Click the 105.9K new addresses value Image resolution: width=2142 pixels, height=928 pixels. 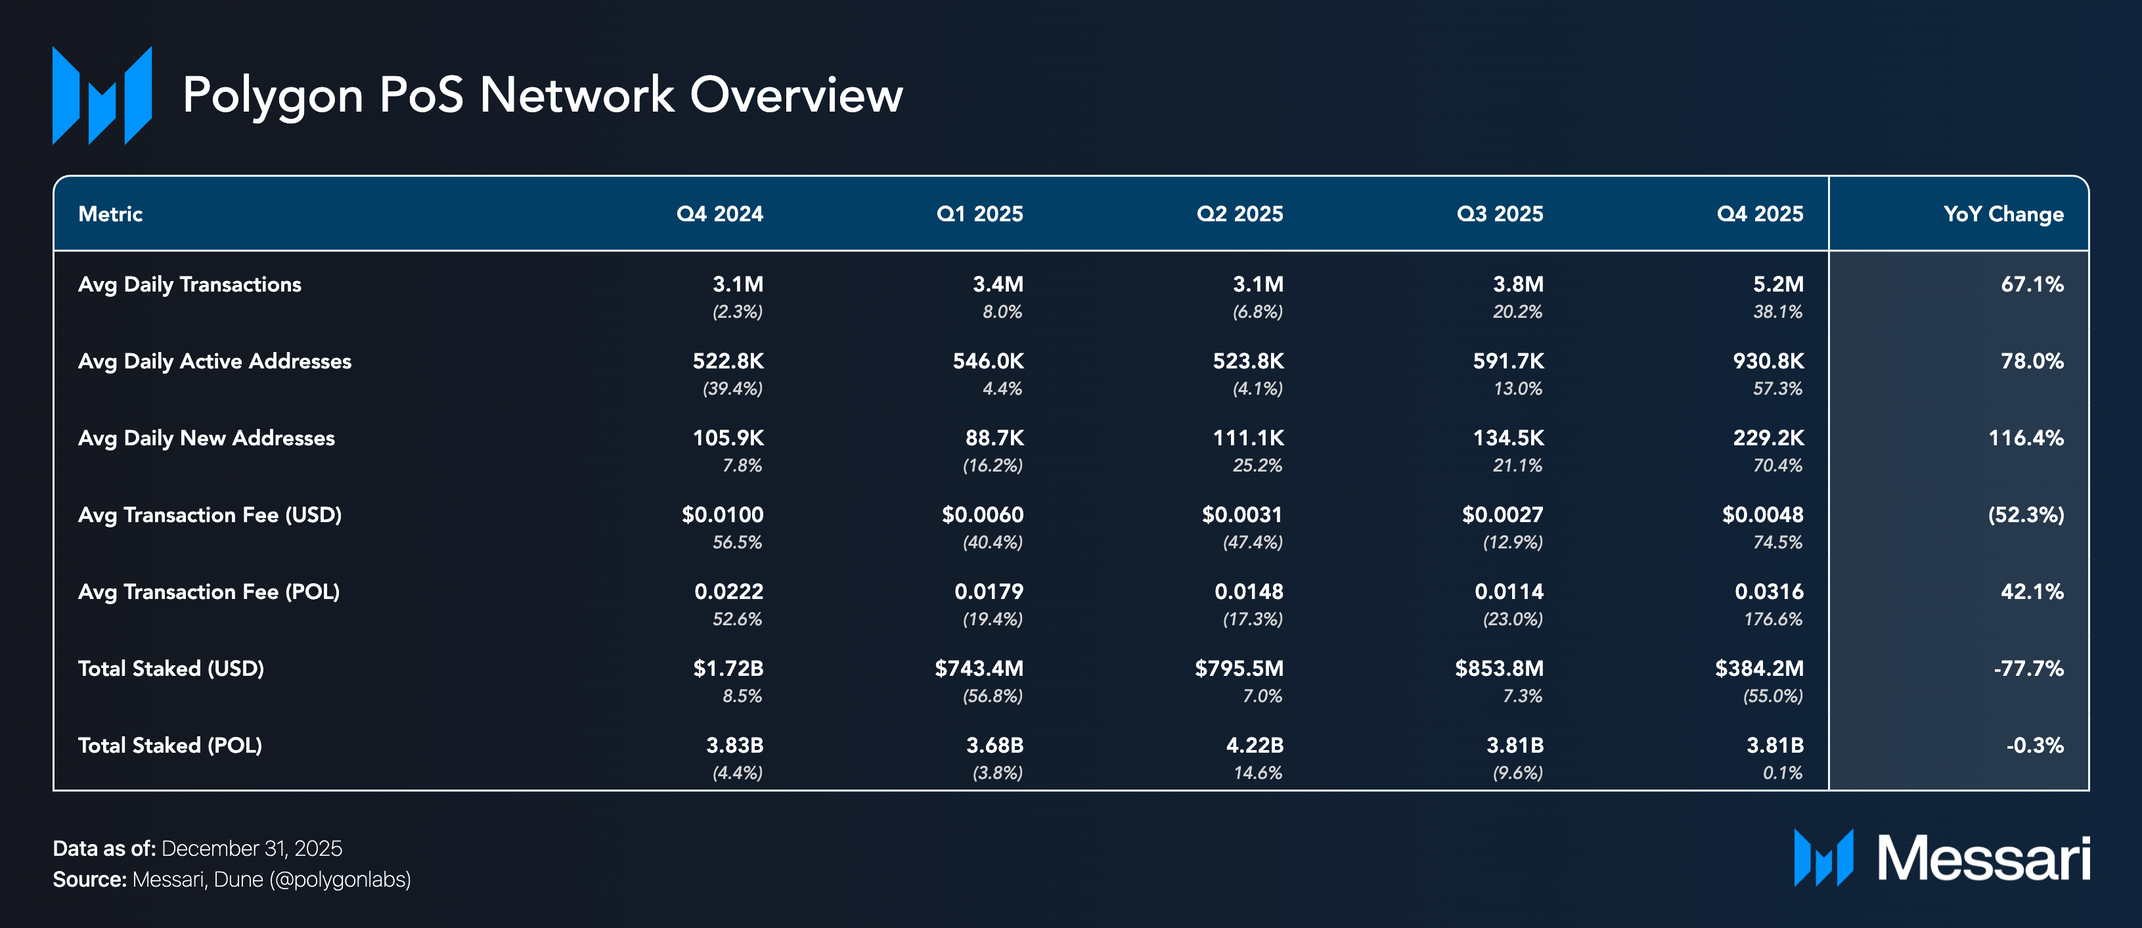tap(728, 439)
